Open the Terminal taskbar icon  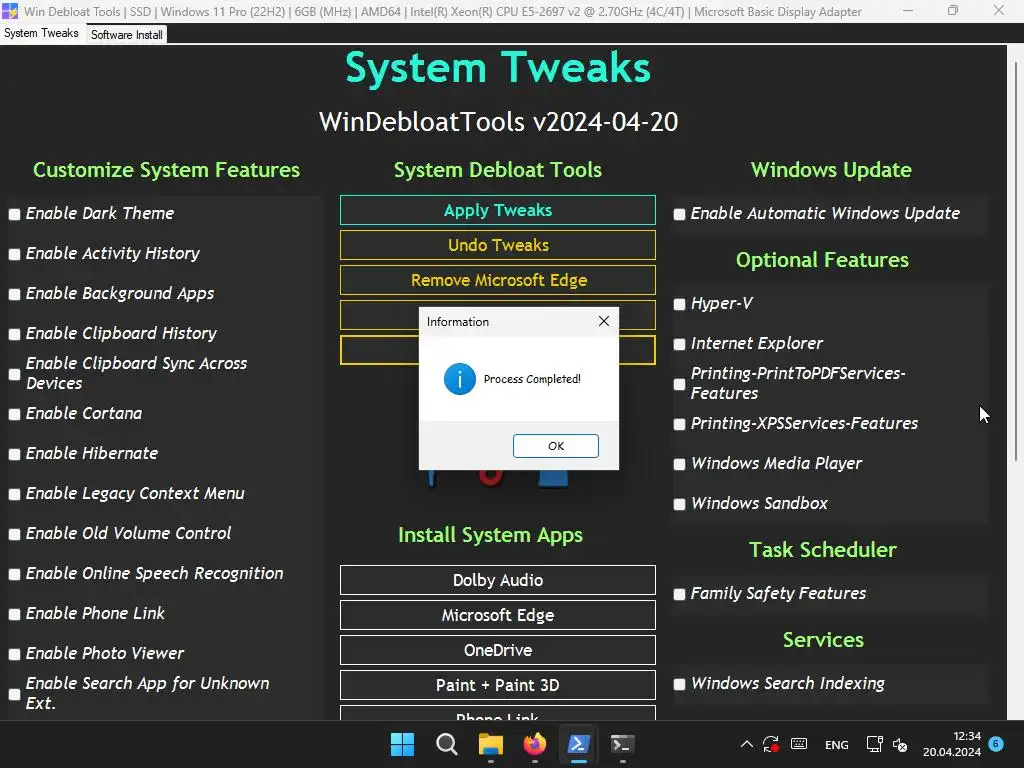tap(622, 744)
